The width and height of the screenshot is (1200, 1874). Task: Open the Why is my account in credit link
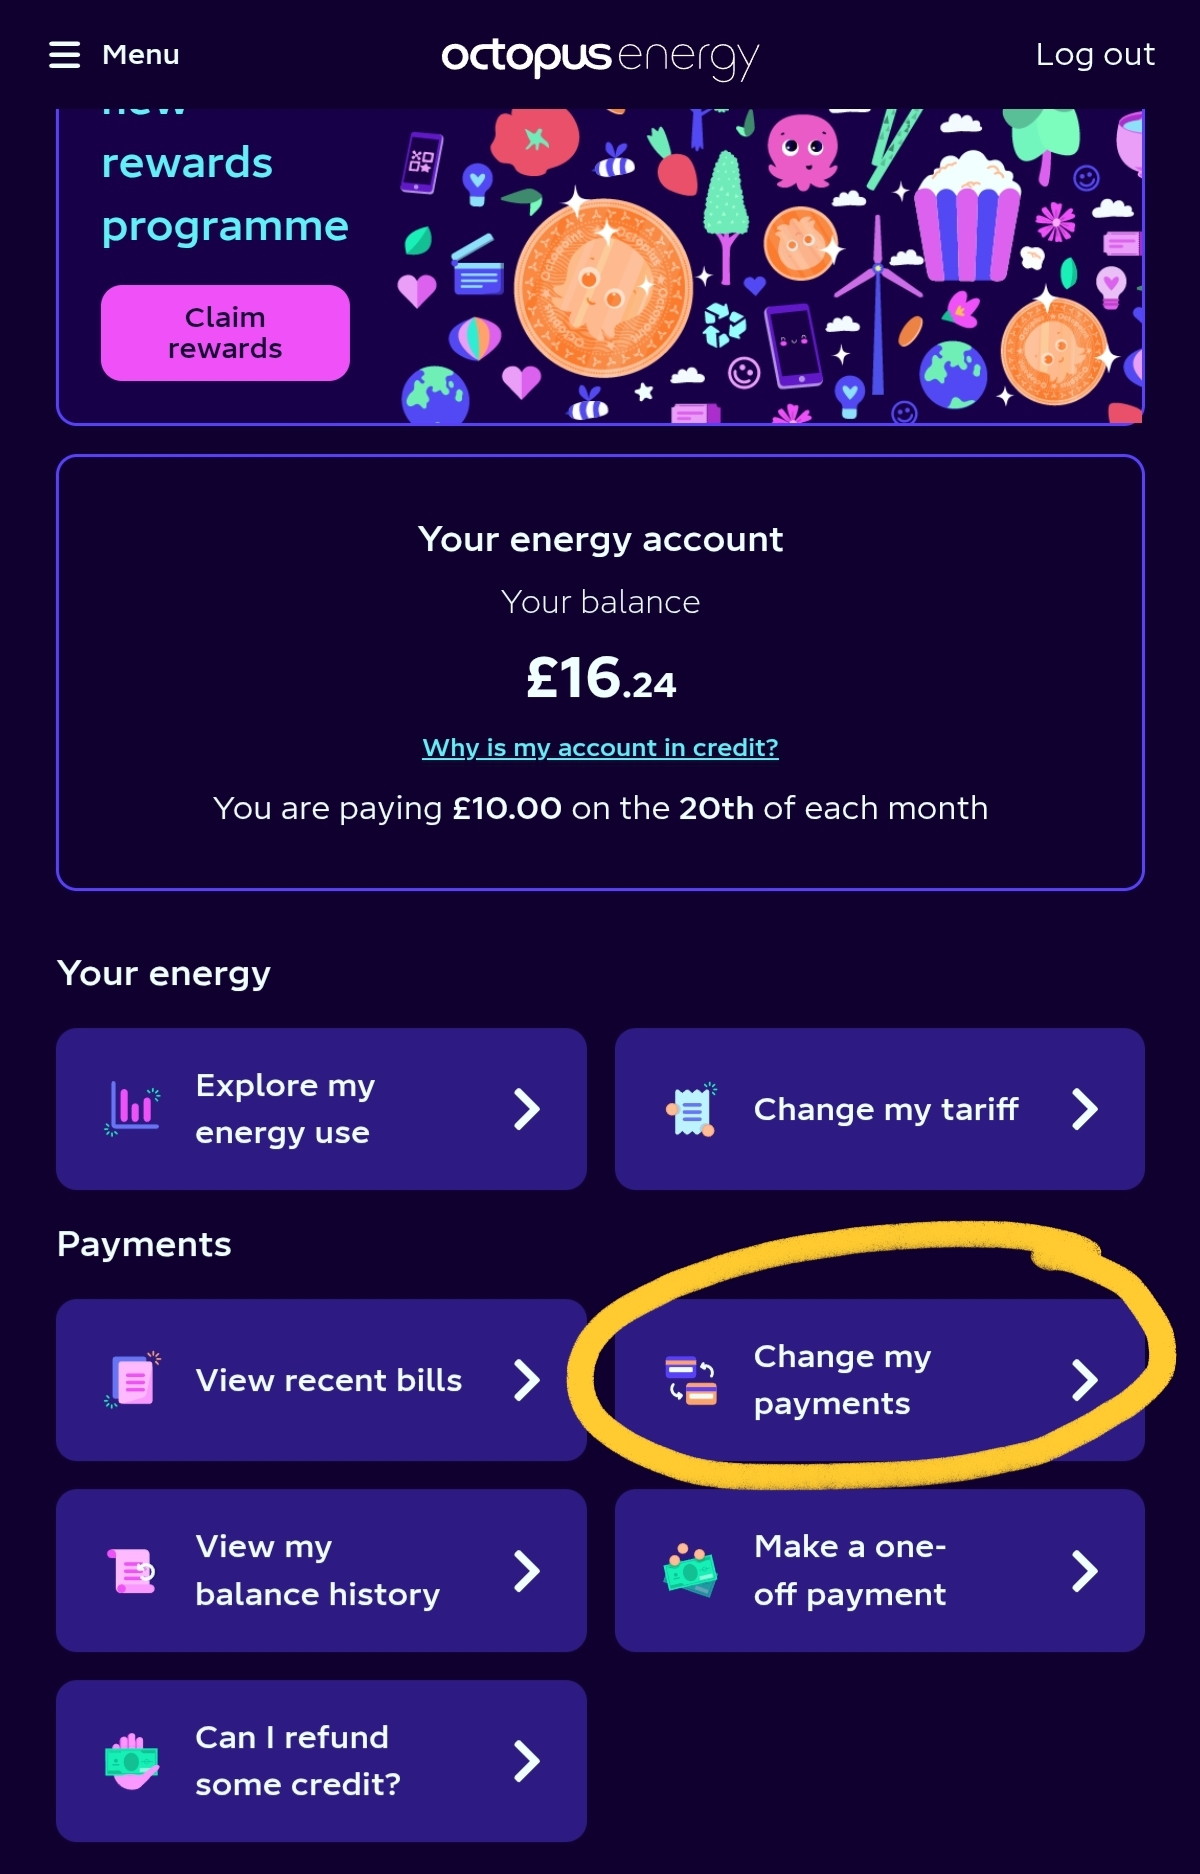tap(600, 748)
